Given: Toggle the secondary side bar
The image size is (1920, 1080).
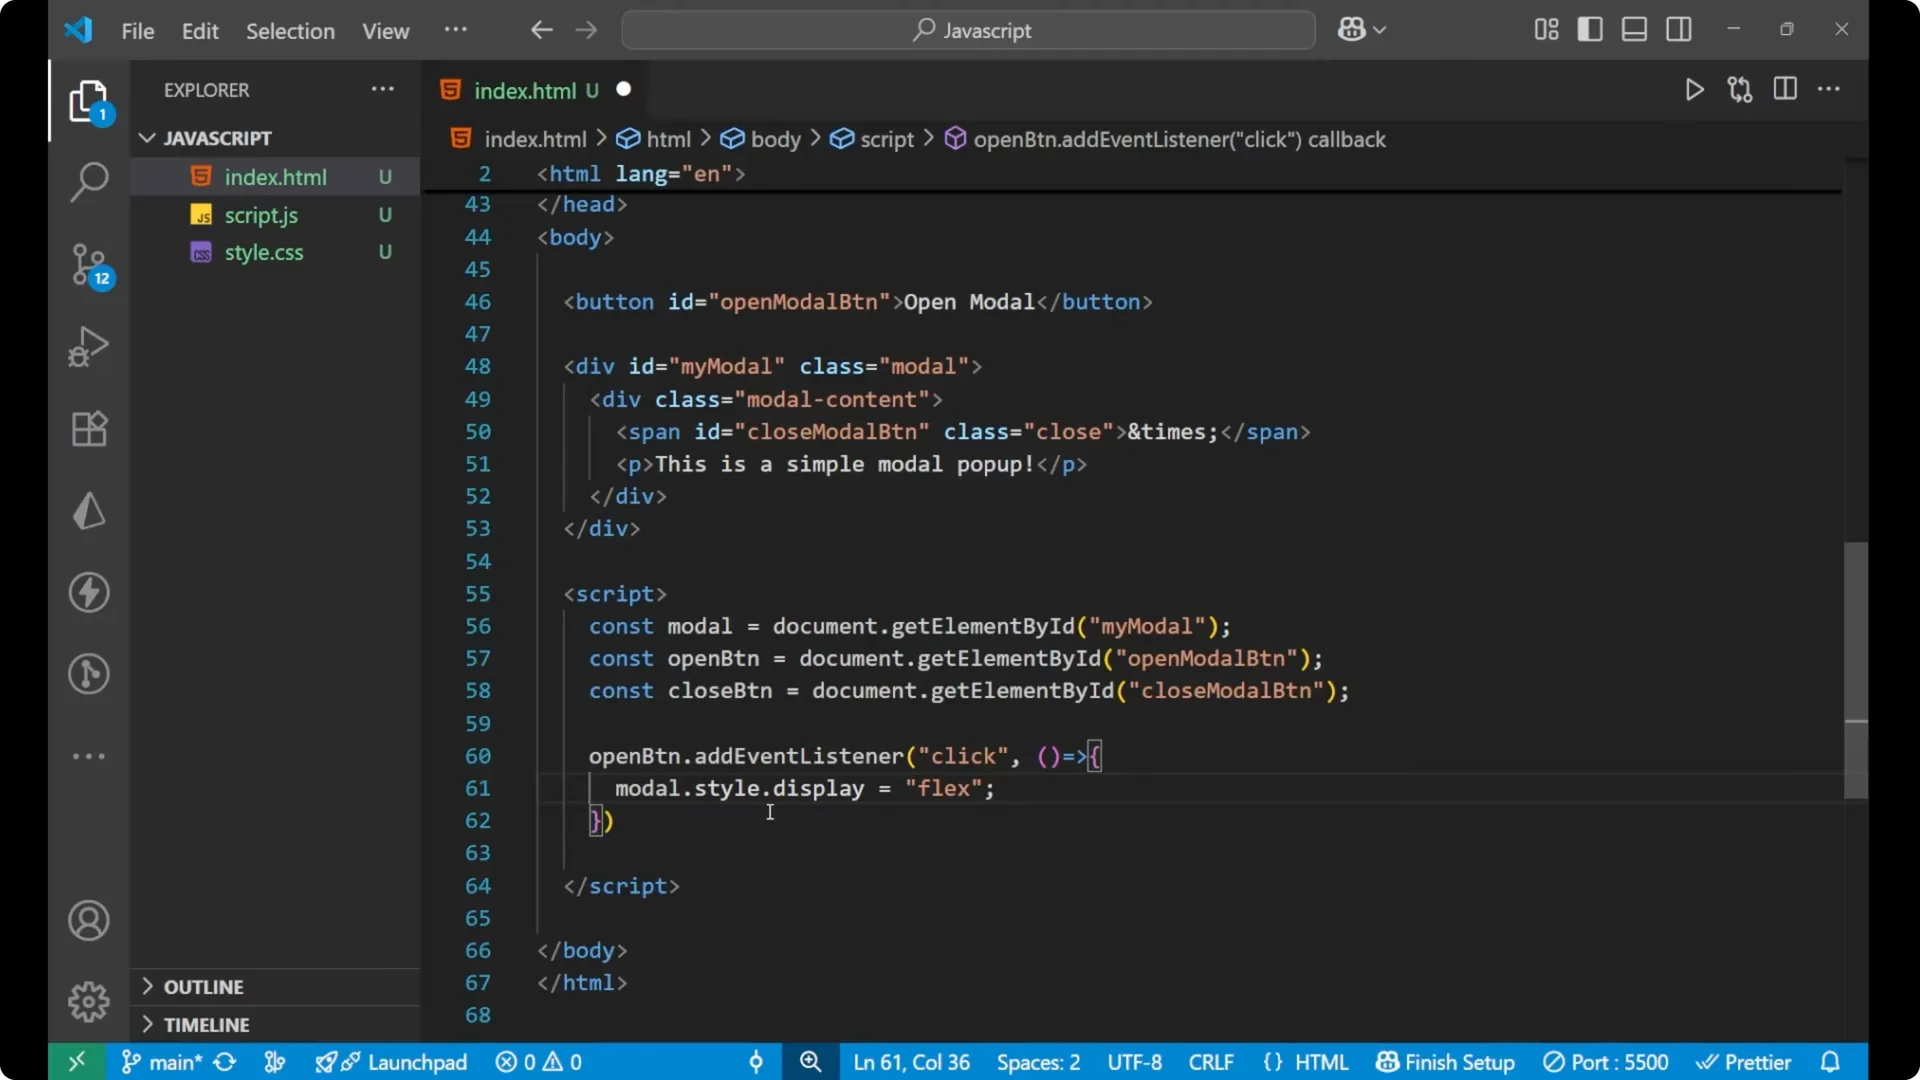Looking at the screenshot, I should coord(1679,29).
